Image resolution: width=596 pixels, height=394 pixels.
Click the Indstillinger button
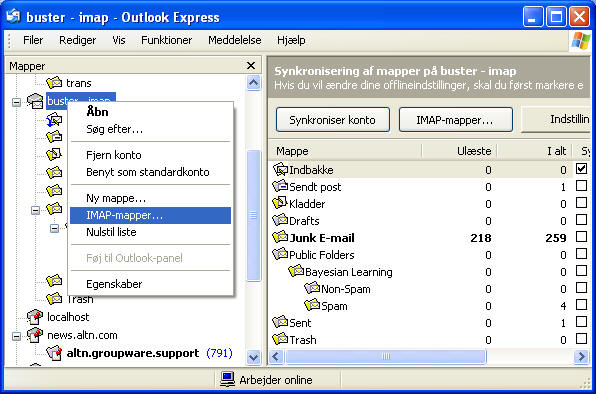pos(556,120)
